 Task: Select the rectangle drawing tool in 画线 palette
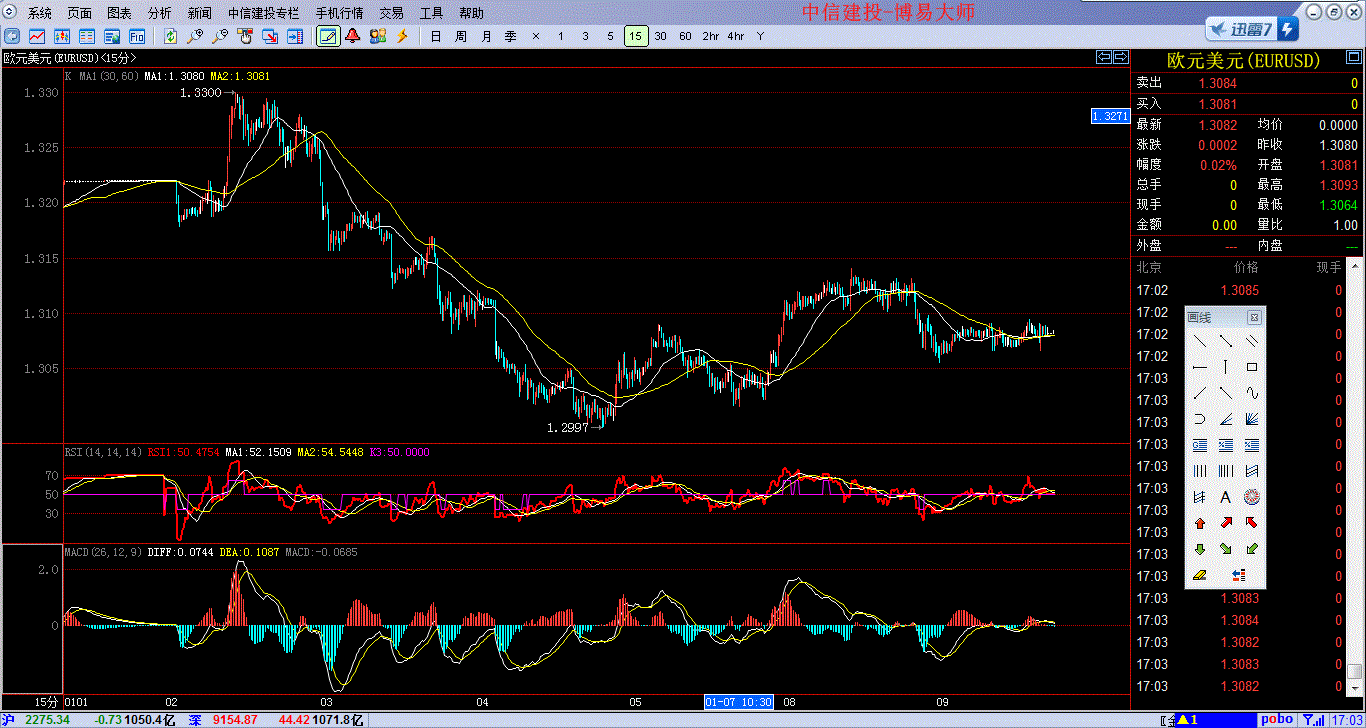(1251, 367)
